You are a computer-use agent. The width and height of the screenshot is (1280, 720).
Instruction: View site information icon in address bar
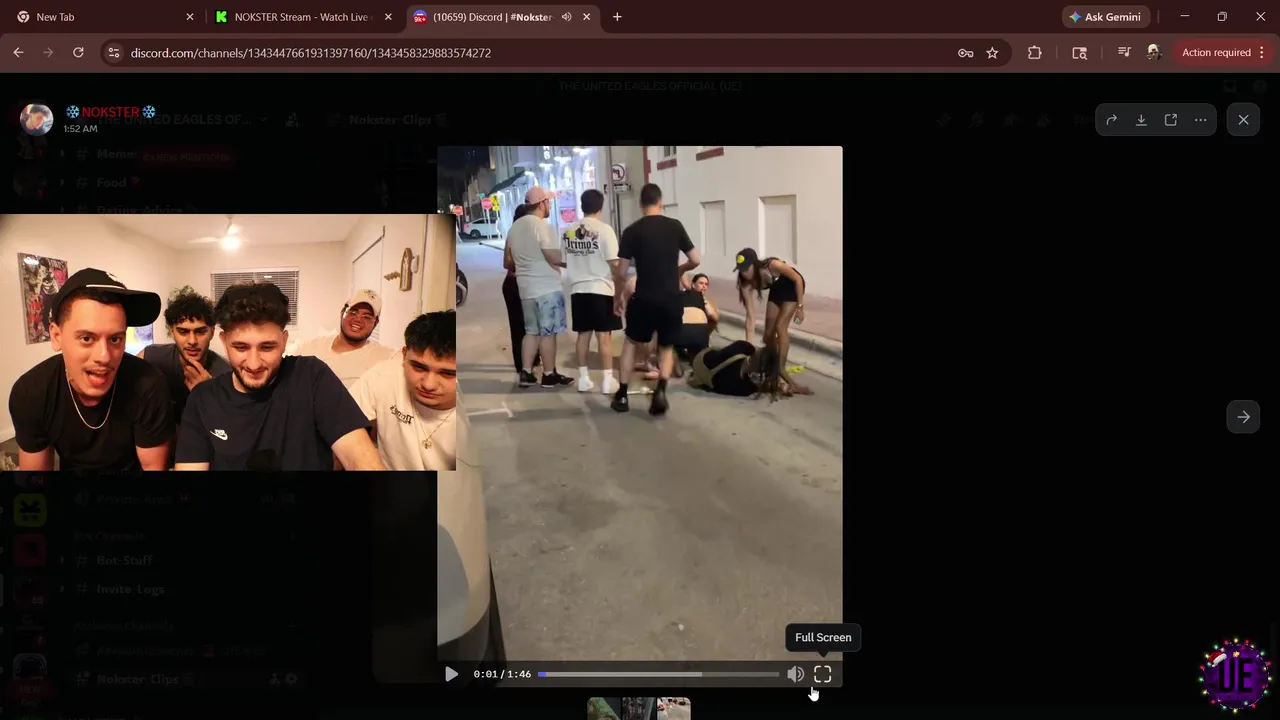point(114,53)
